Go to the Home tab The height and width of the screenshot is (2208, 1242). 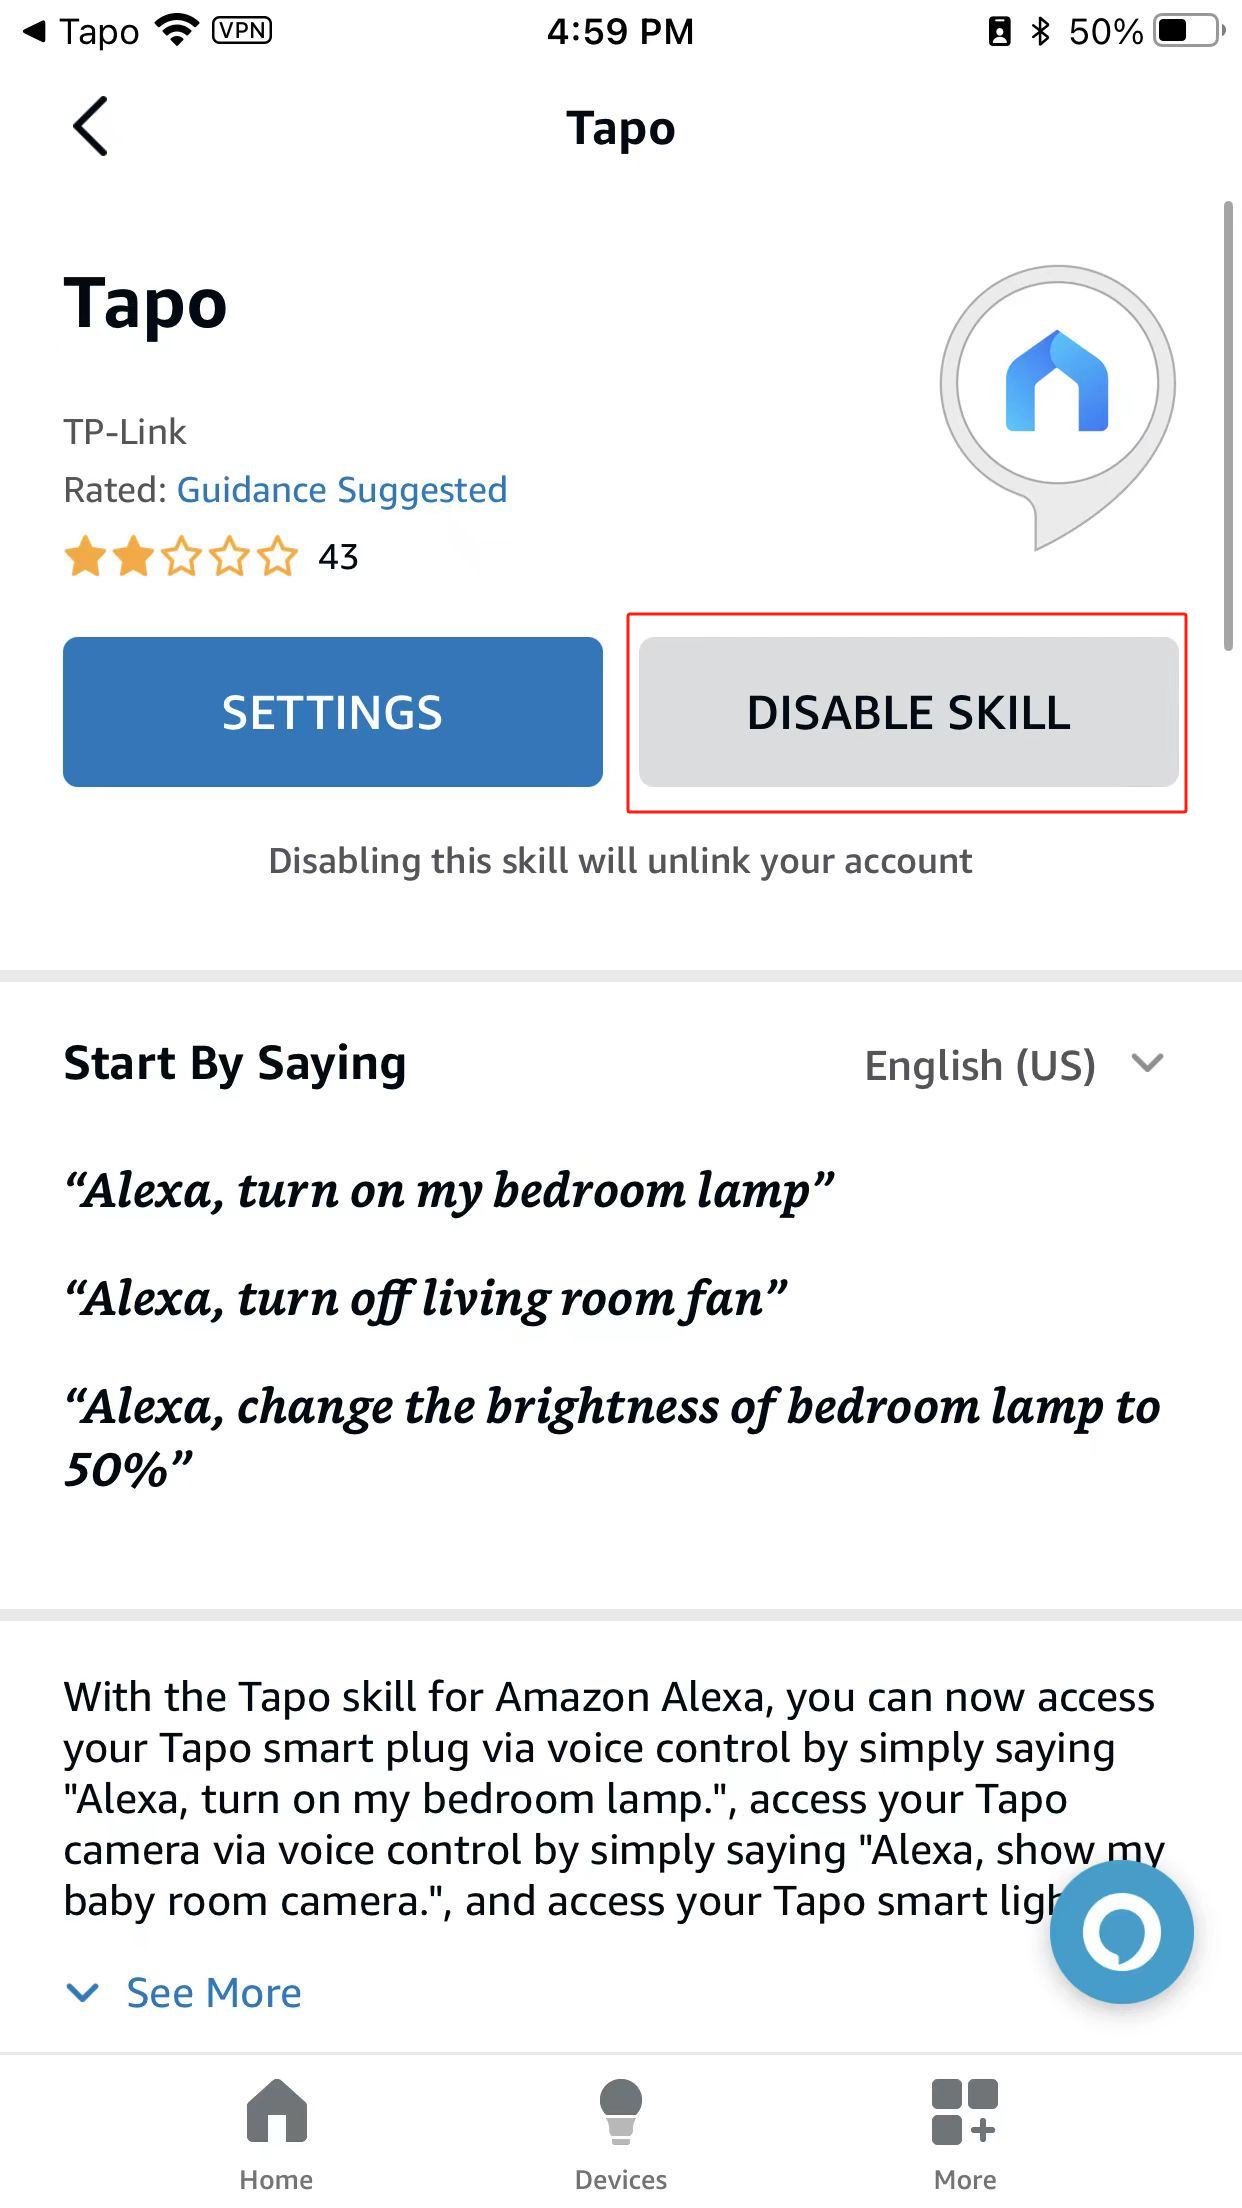276,2133
